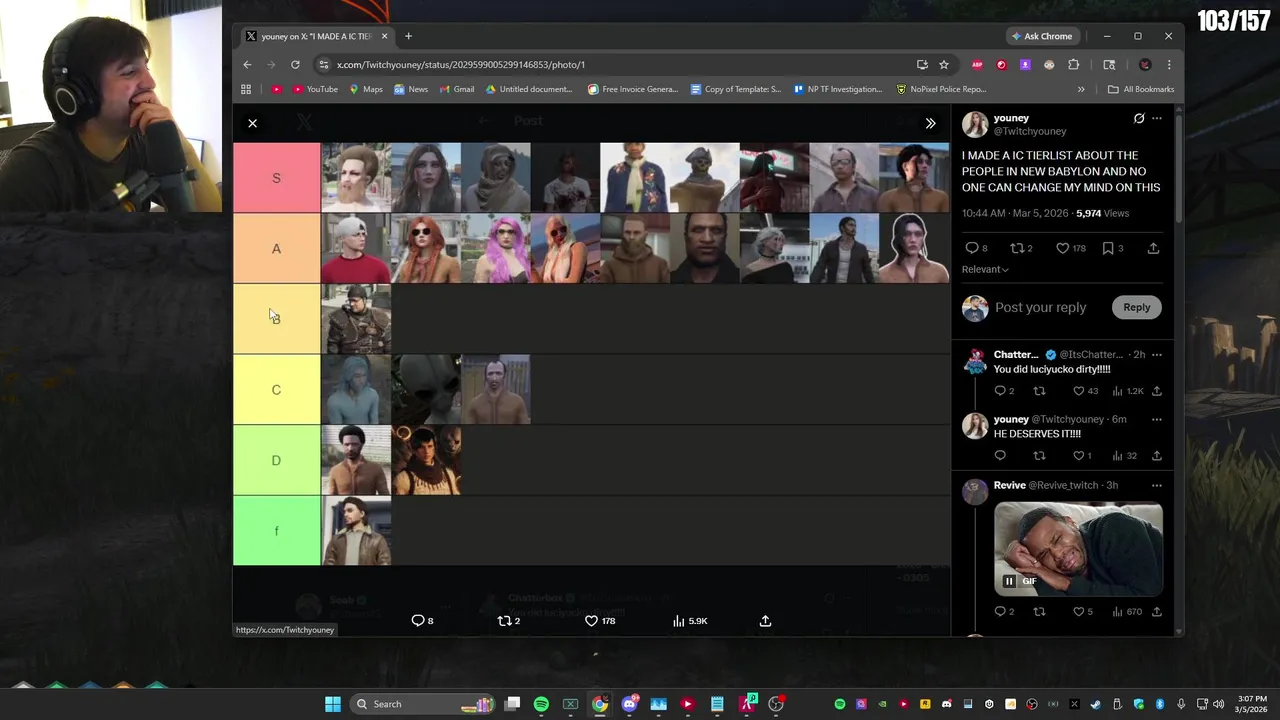Click the B tier yellow label
Image resolution: width=1280 pixels, height=720 pixels.
point(277,319)
